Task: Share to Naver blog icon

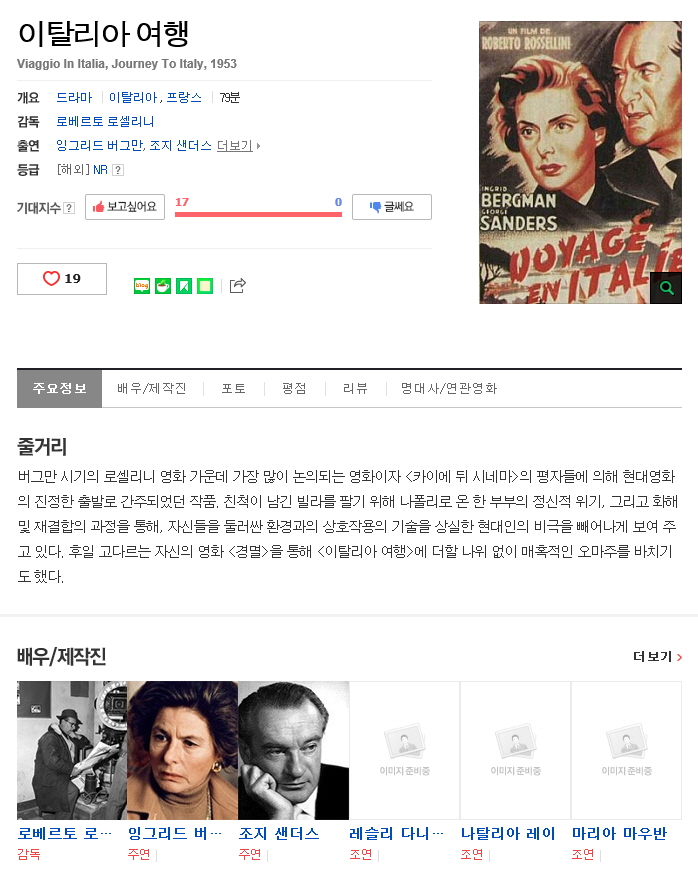Action: 142,286
